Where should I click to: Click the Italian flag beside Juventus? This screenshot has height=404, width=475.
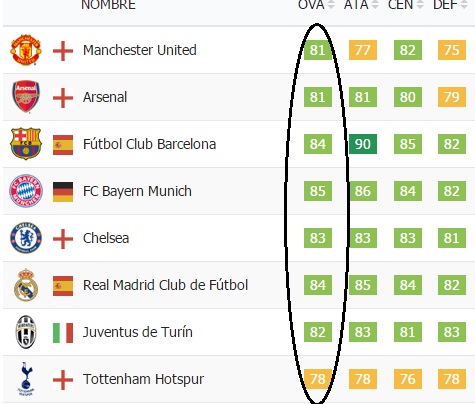[x=63, y=333]
